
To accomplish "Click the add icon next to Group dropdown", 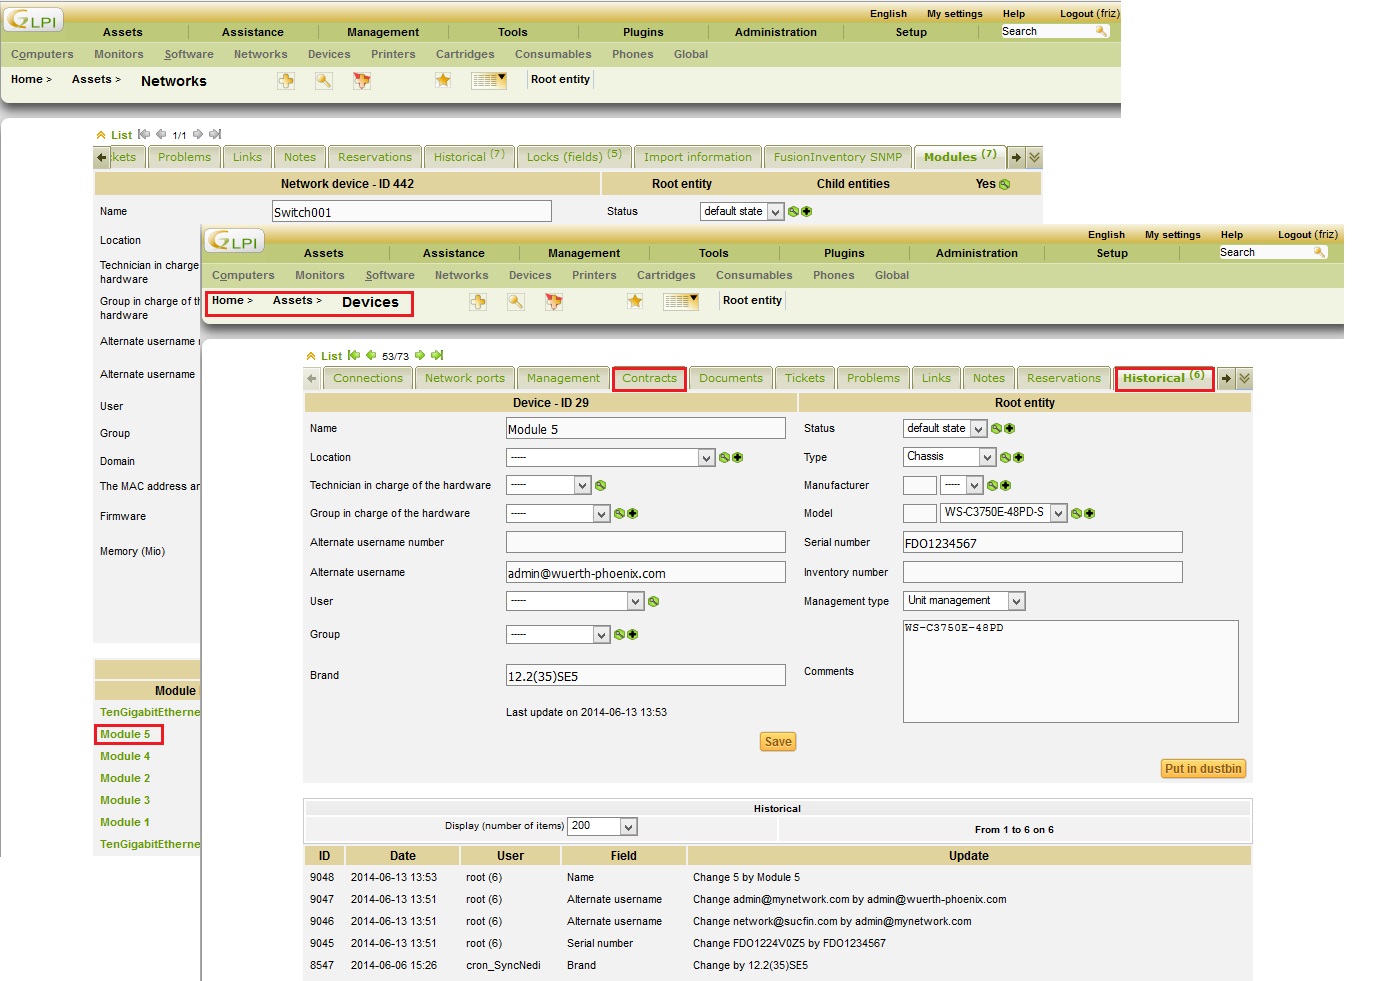I will (x=633, y=634).
